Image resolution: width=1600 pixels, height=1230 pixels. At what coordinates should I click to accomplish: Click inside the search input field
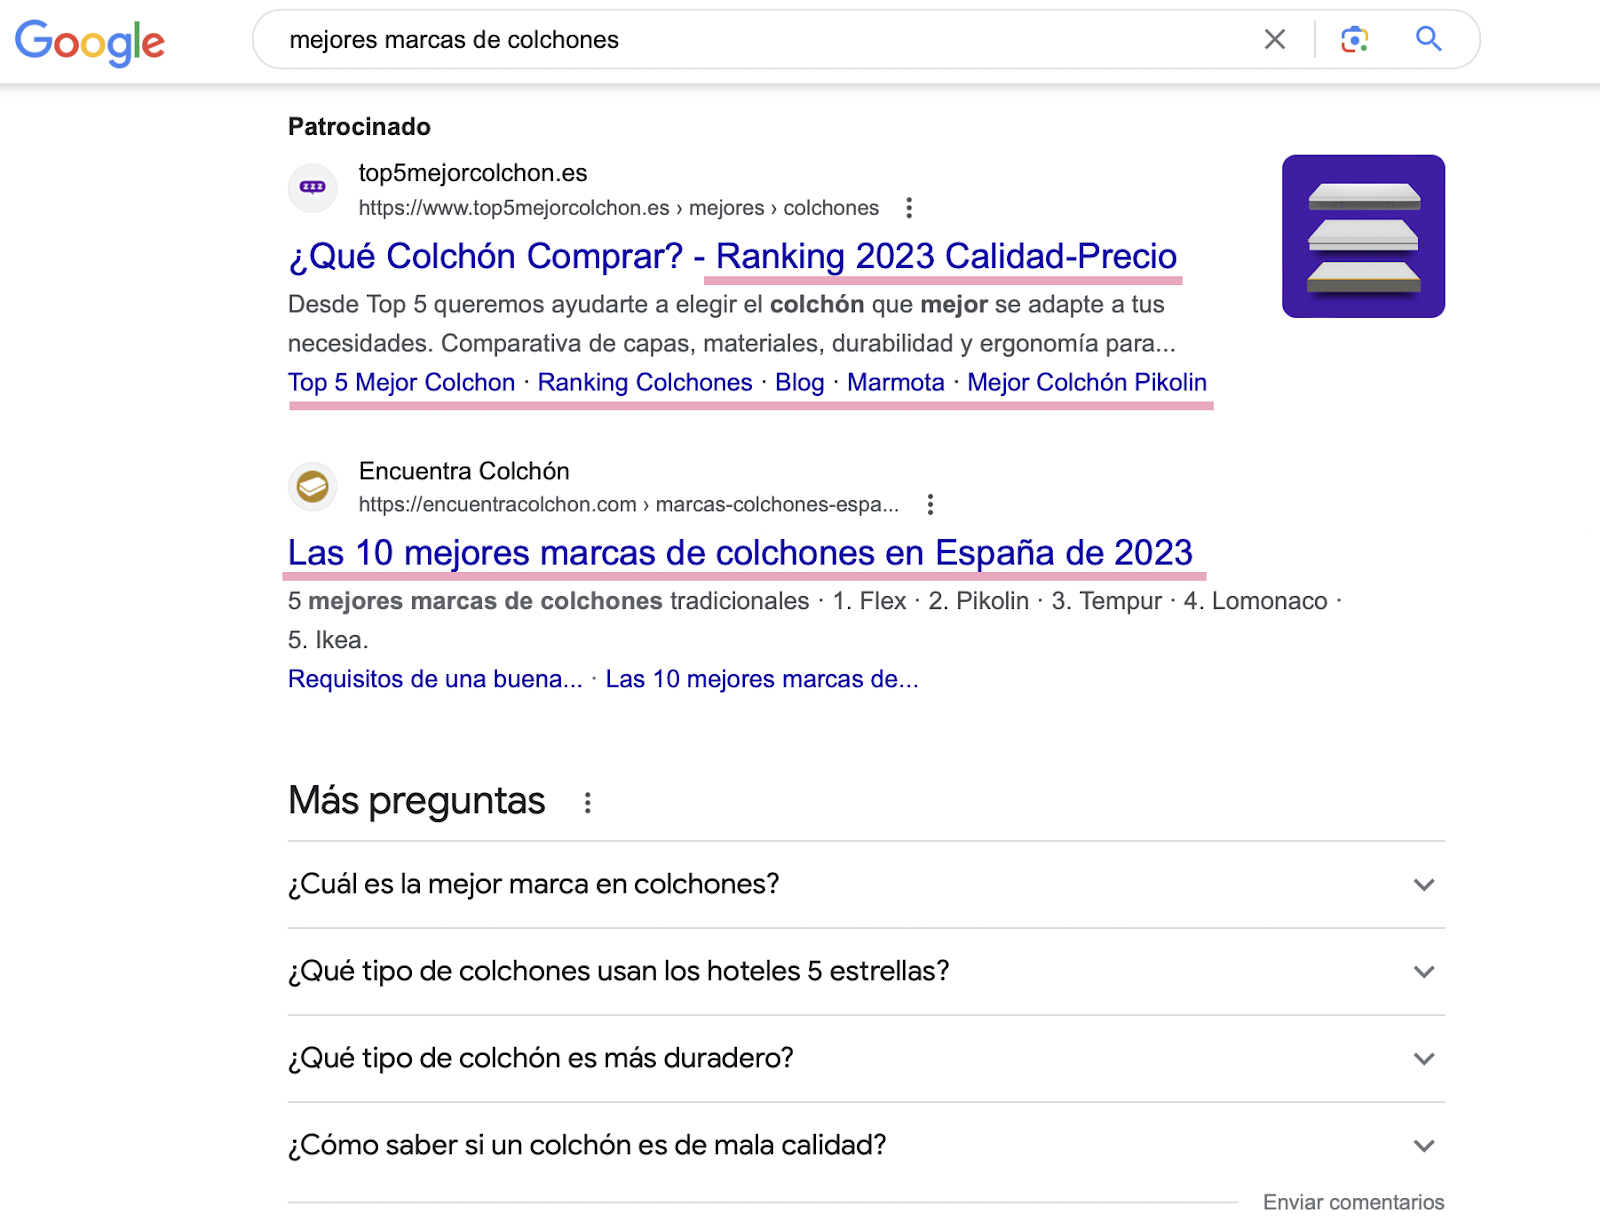point(700,39)
